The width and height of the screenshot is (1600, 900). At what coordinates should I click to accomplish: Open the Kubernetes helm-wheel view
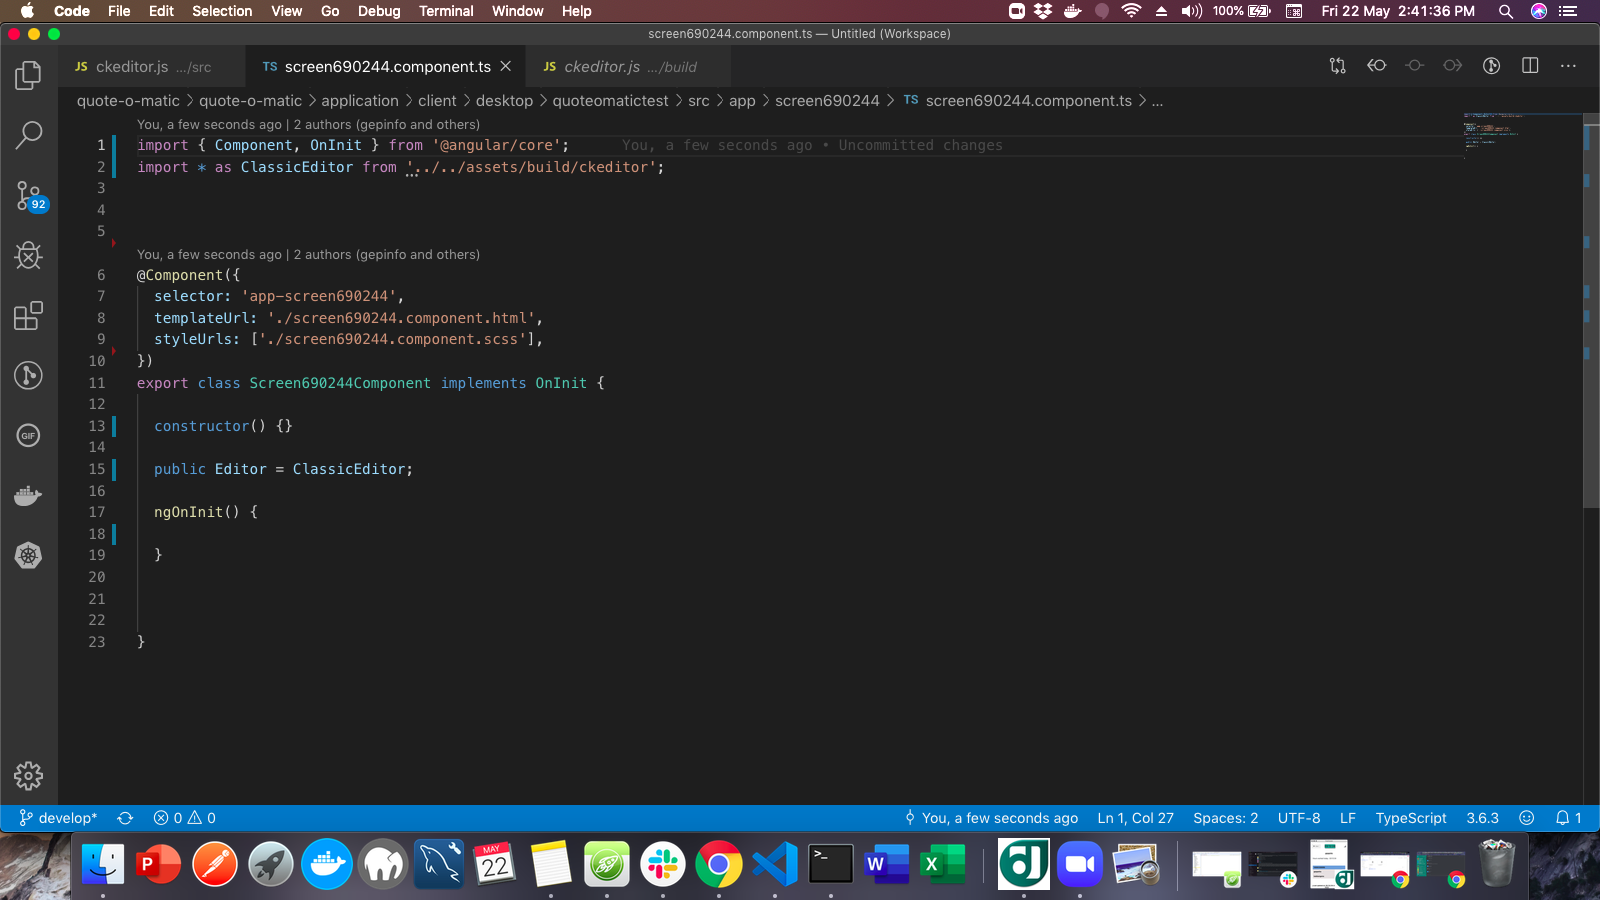[29, 555]
